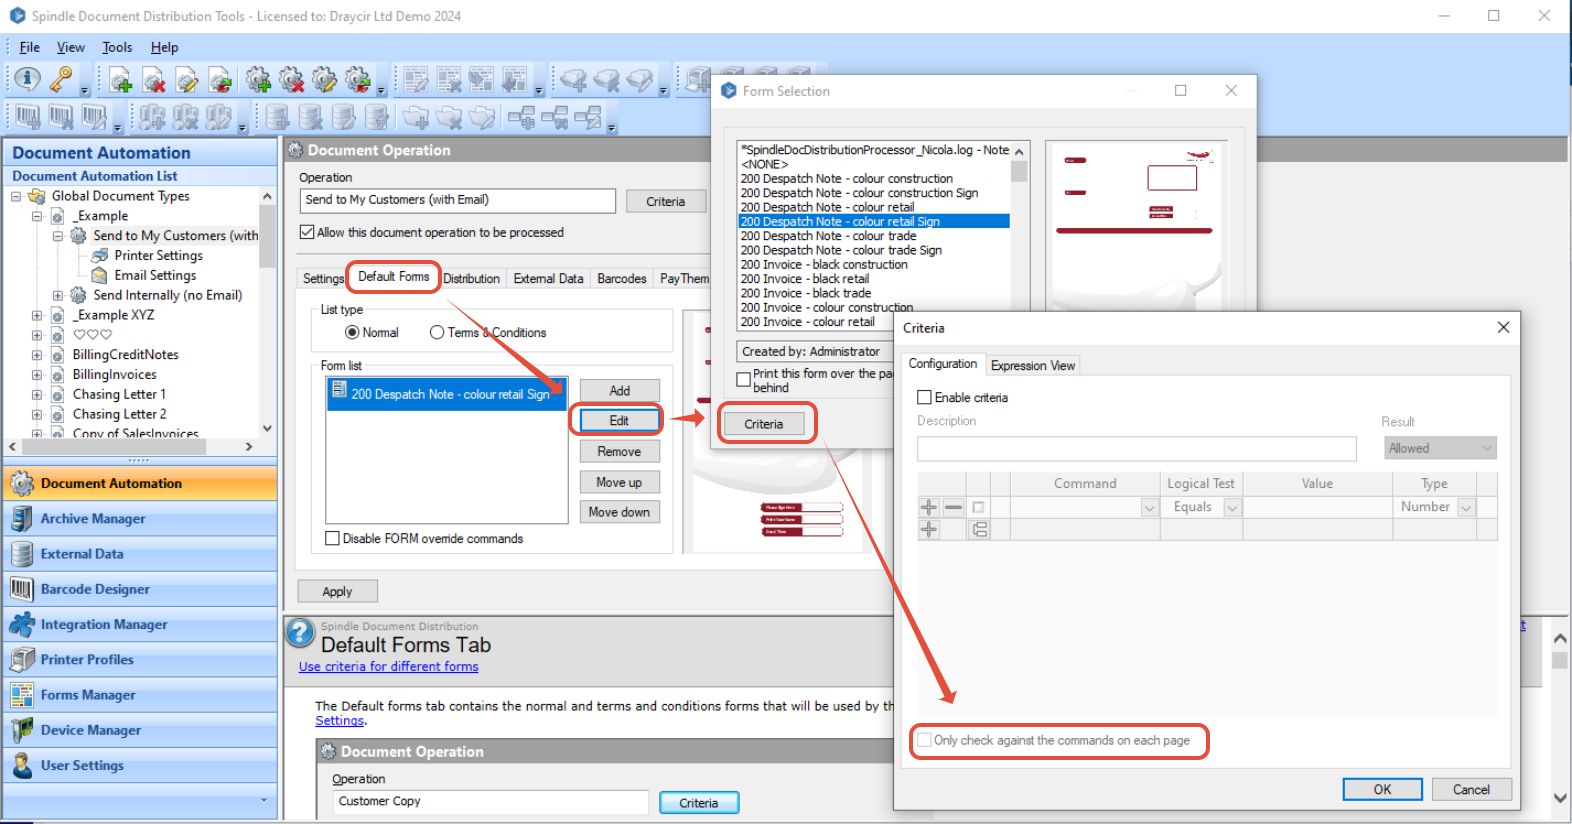
Task: Expand the BillingCreditNotes tree node
Action: (x=37, y=355)
